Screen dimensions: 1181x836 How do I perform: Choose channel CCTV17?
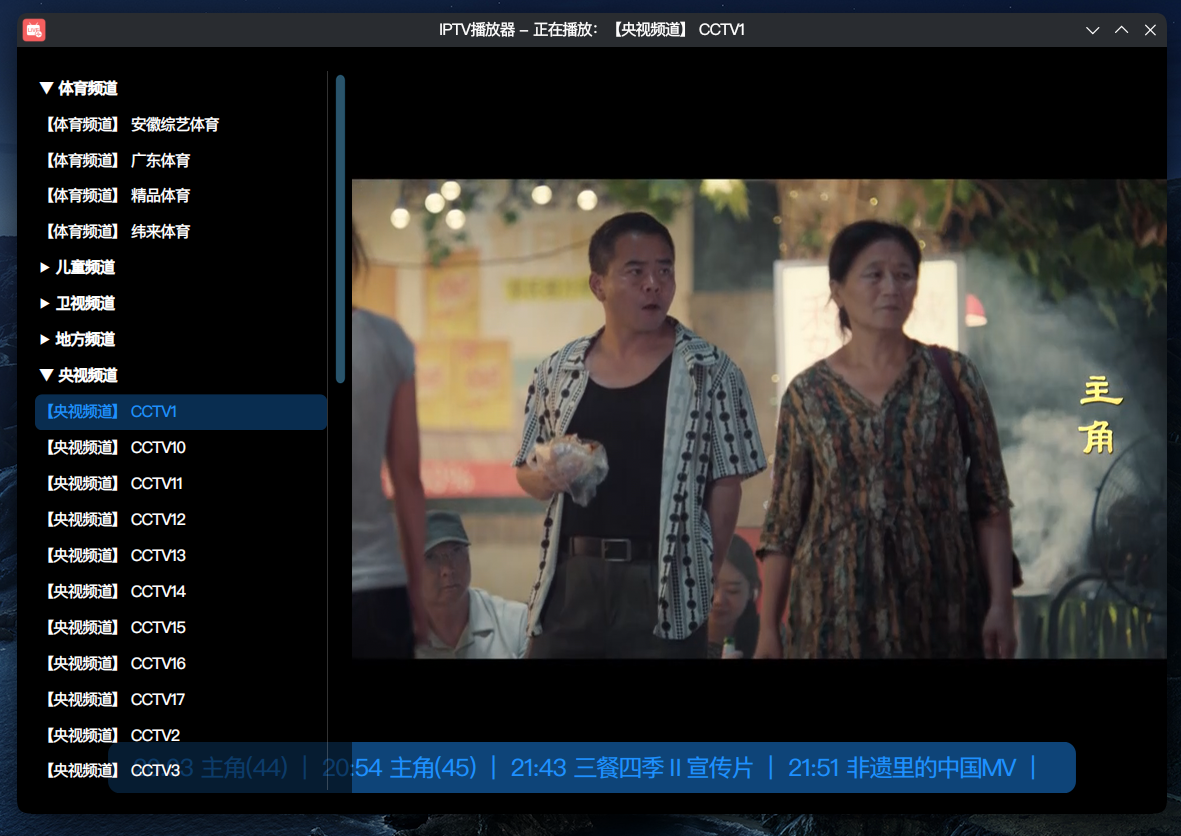[x=181, y=700]
